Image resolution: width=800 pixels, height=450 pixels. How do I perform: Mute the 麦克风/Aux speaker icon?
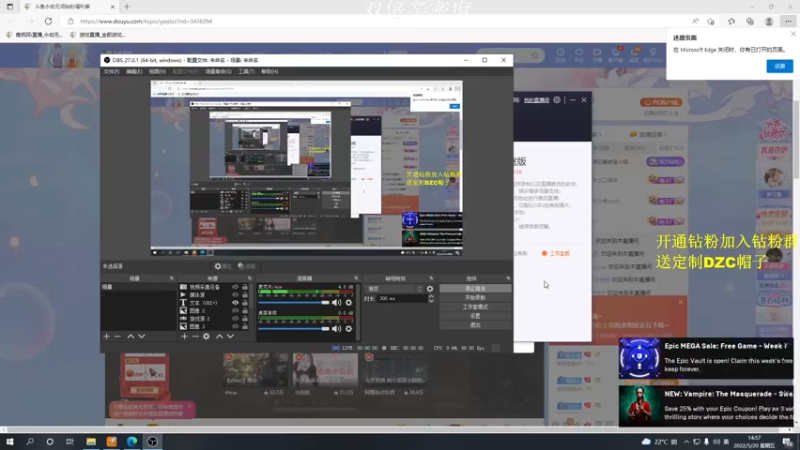(x=336, y=303)
